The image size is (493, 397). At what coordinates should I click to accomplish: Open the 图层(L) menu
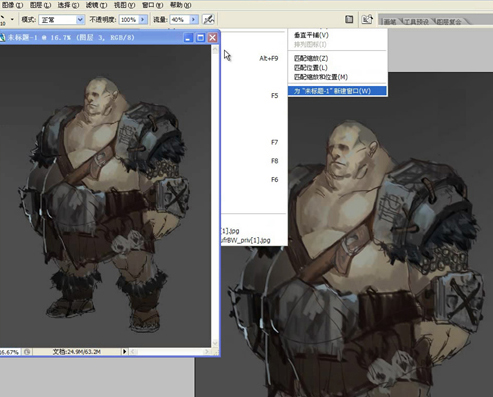pos(40,5)
